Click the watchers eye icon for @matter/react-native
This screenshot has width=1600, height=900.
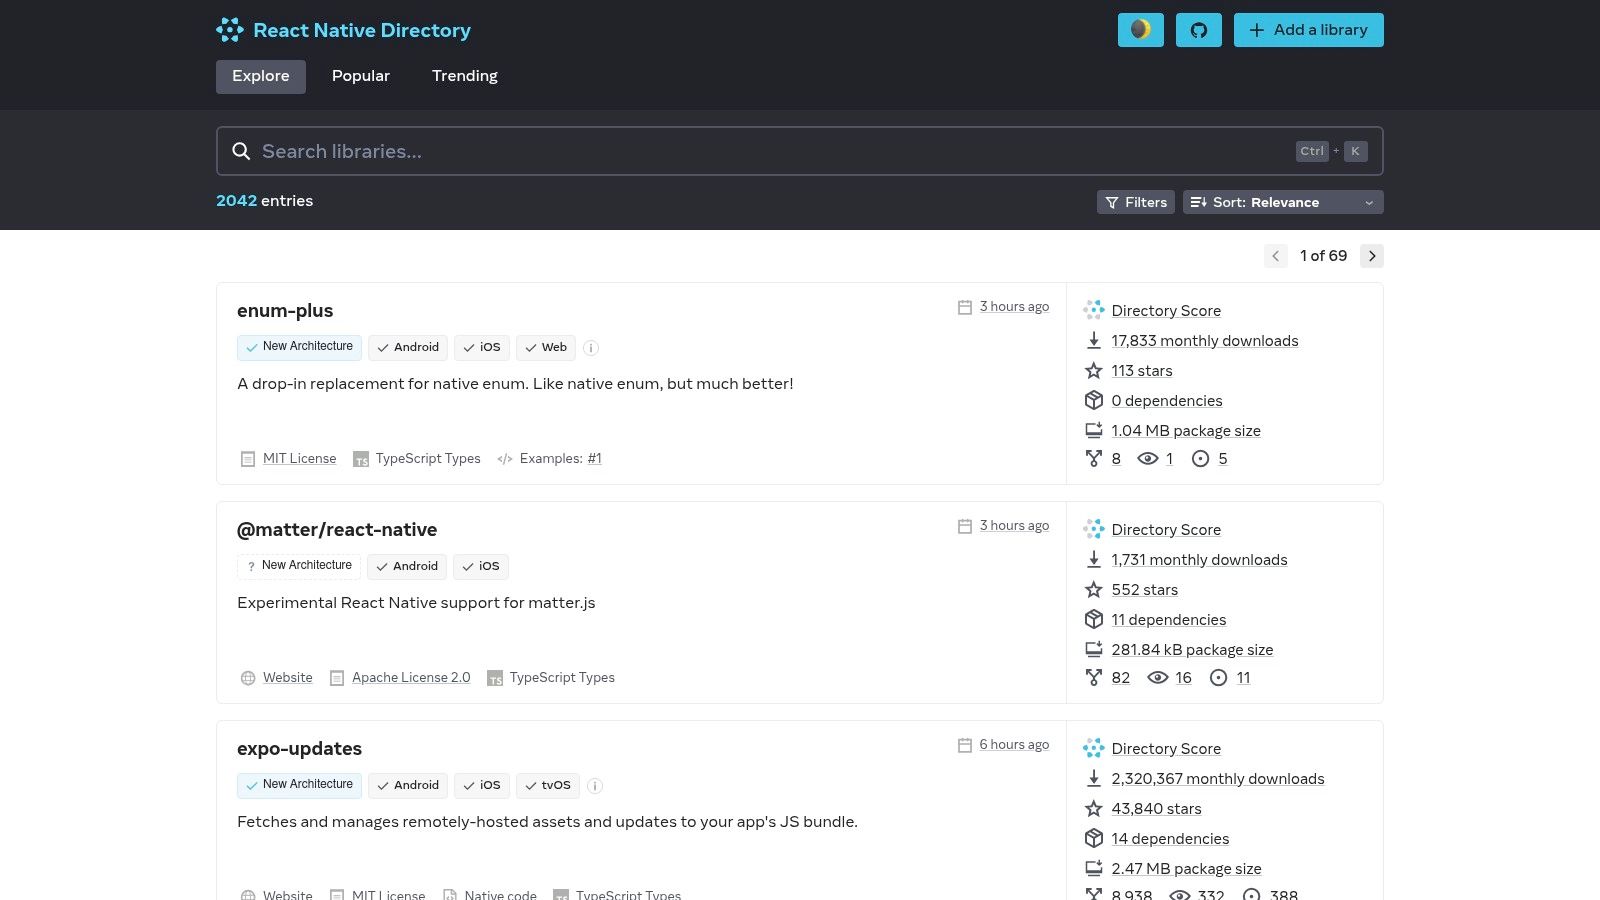click(1157, 678)
